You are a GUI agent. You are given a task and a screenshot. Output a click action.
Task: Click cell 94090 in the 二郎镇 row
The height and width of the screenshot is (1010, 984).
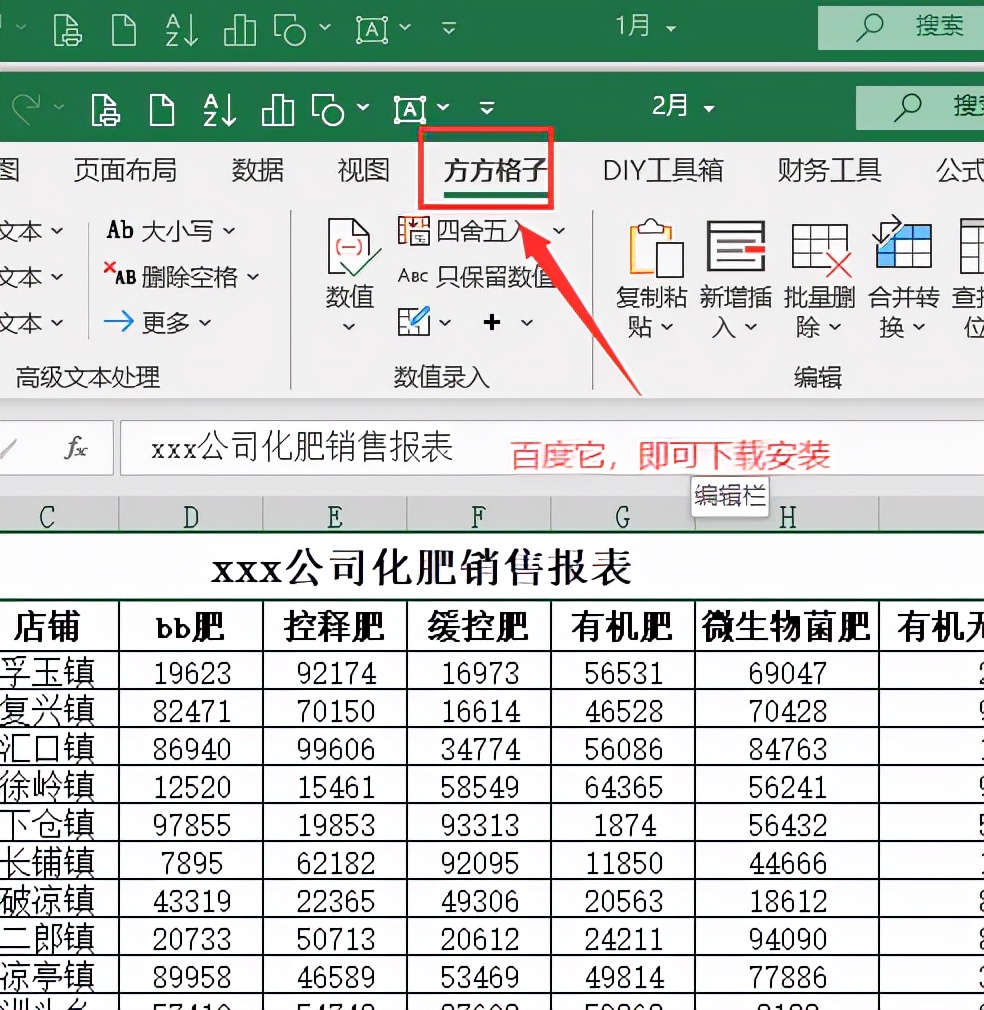(787, 939)
